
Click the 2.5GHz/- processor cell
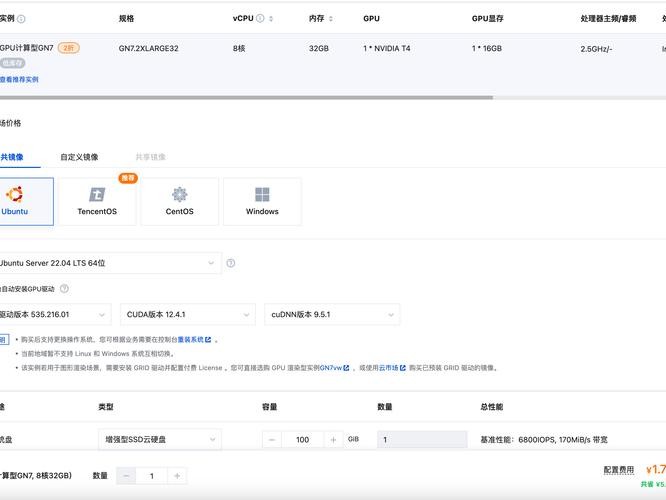tap(596, 49)
